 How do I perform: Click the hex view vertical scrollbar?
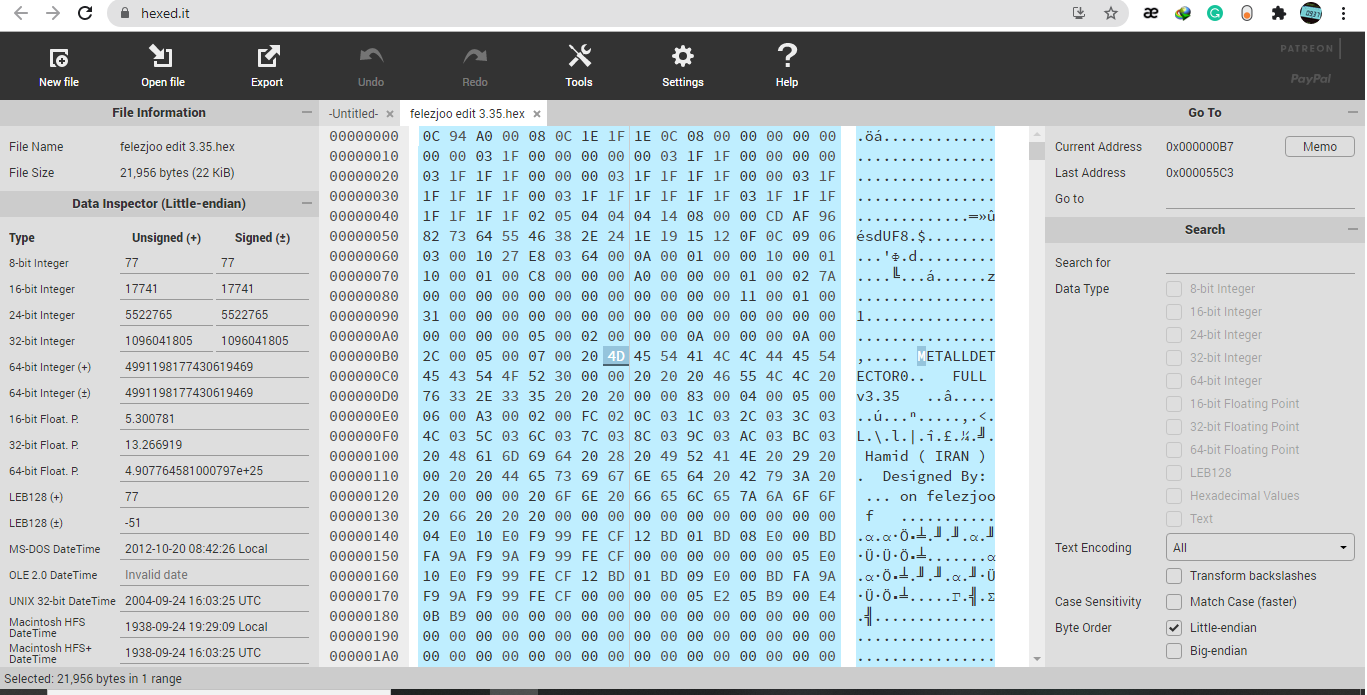tap(1036, 400)
